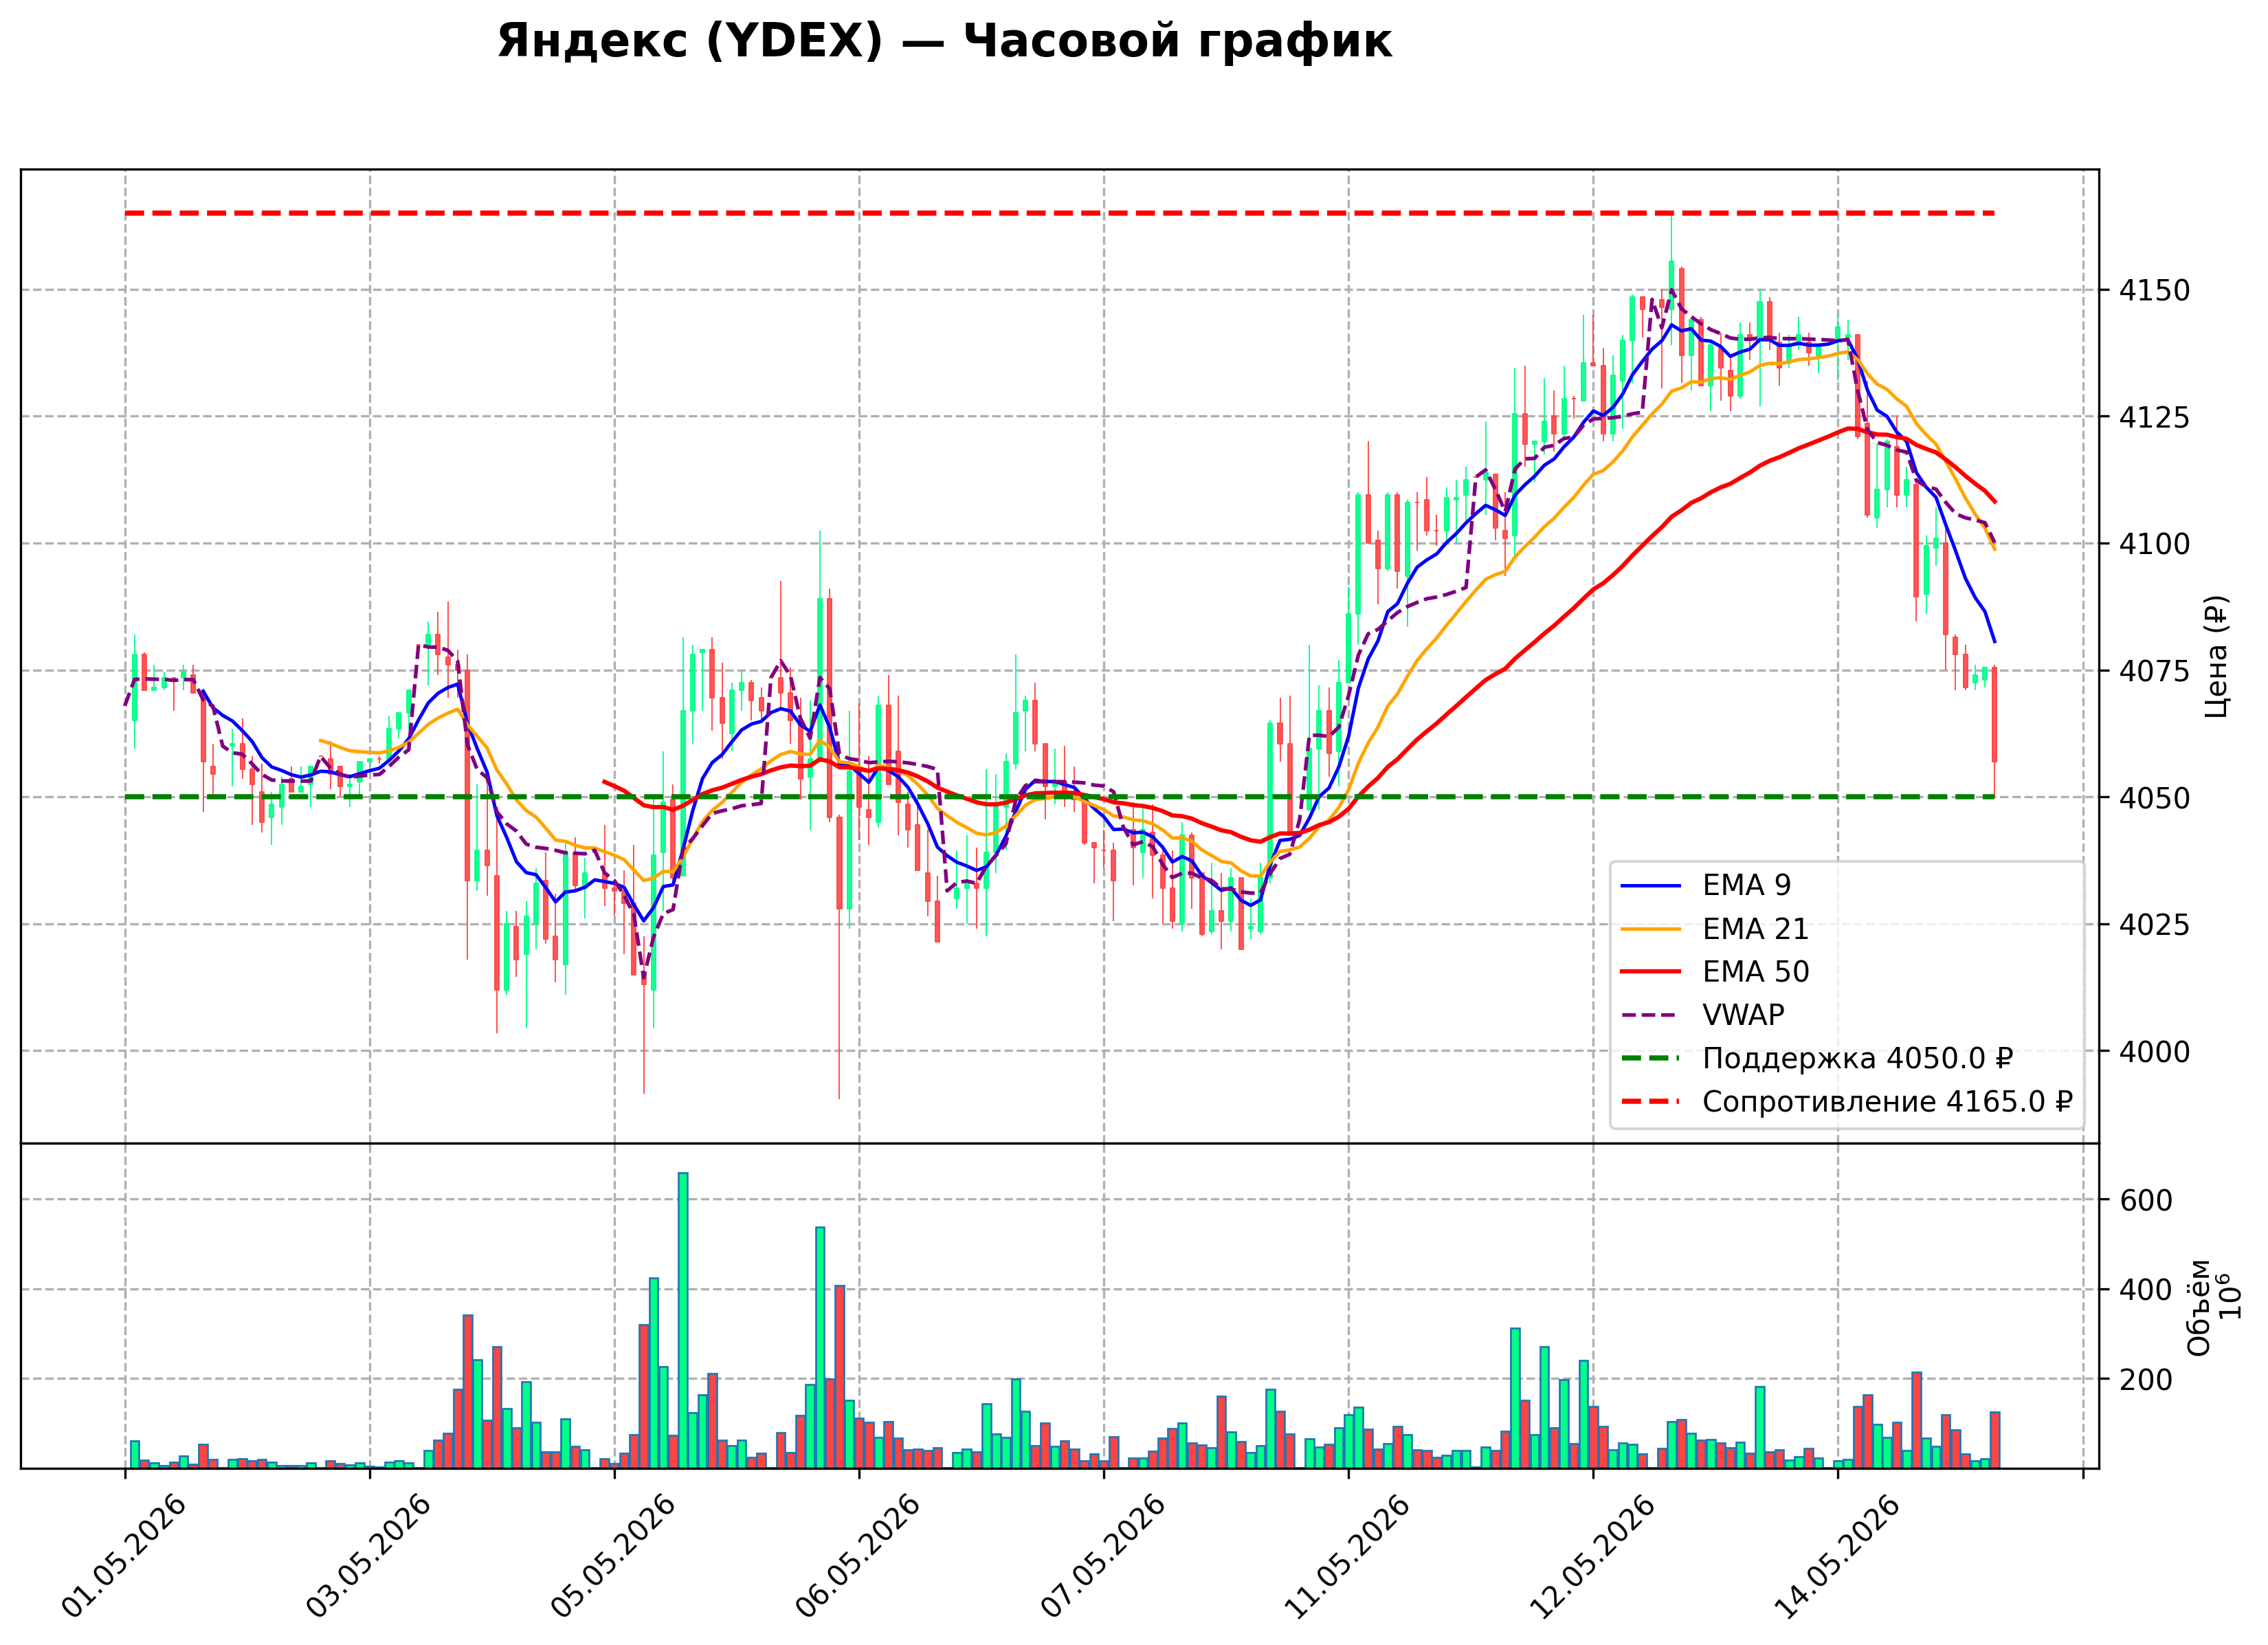Viewport: 2268px width, 1645px height.
Task: Click the 4050 price axis label
Action: pyautogui.click(x=2155, y=798)
